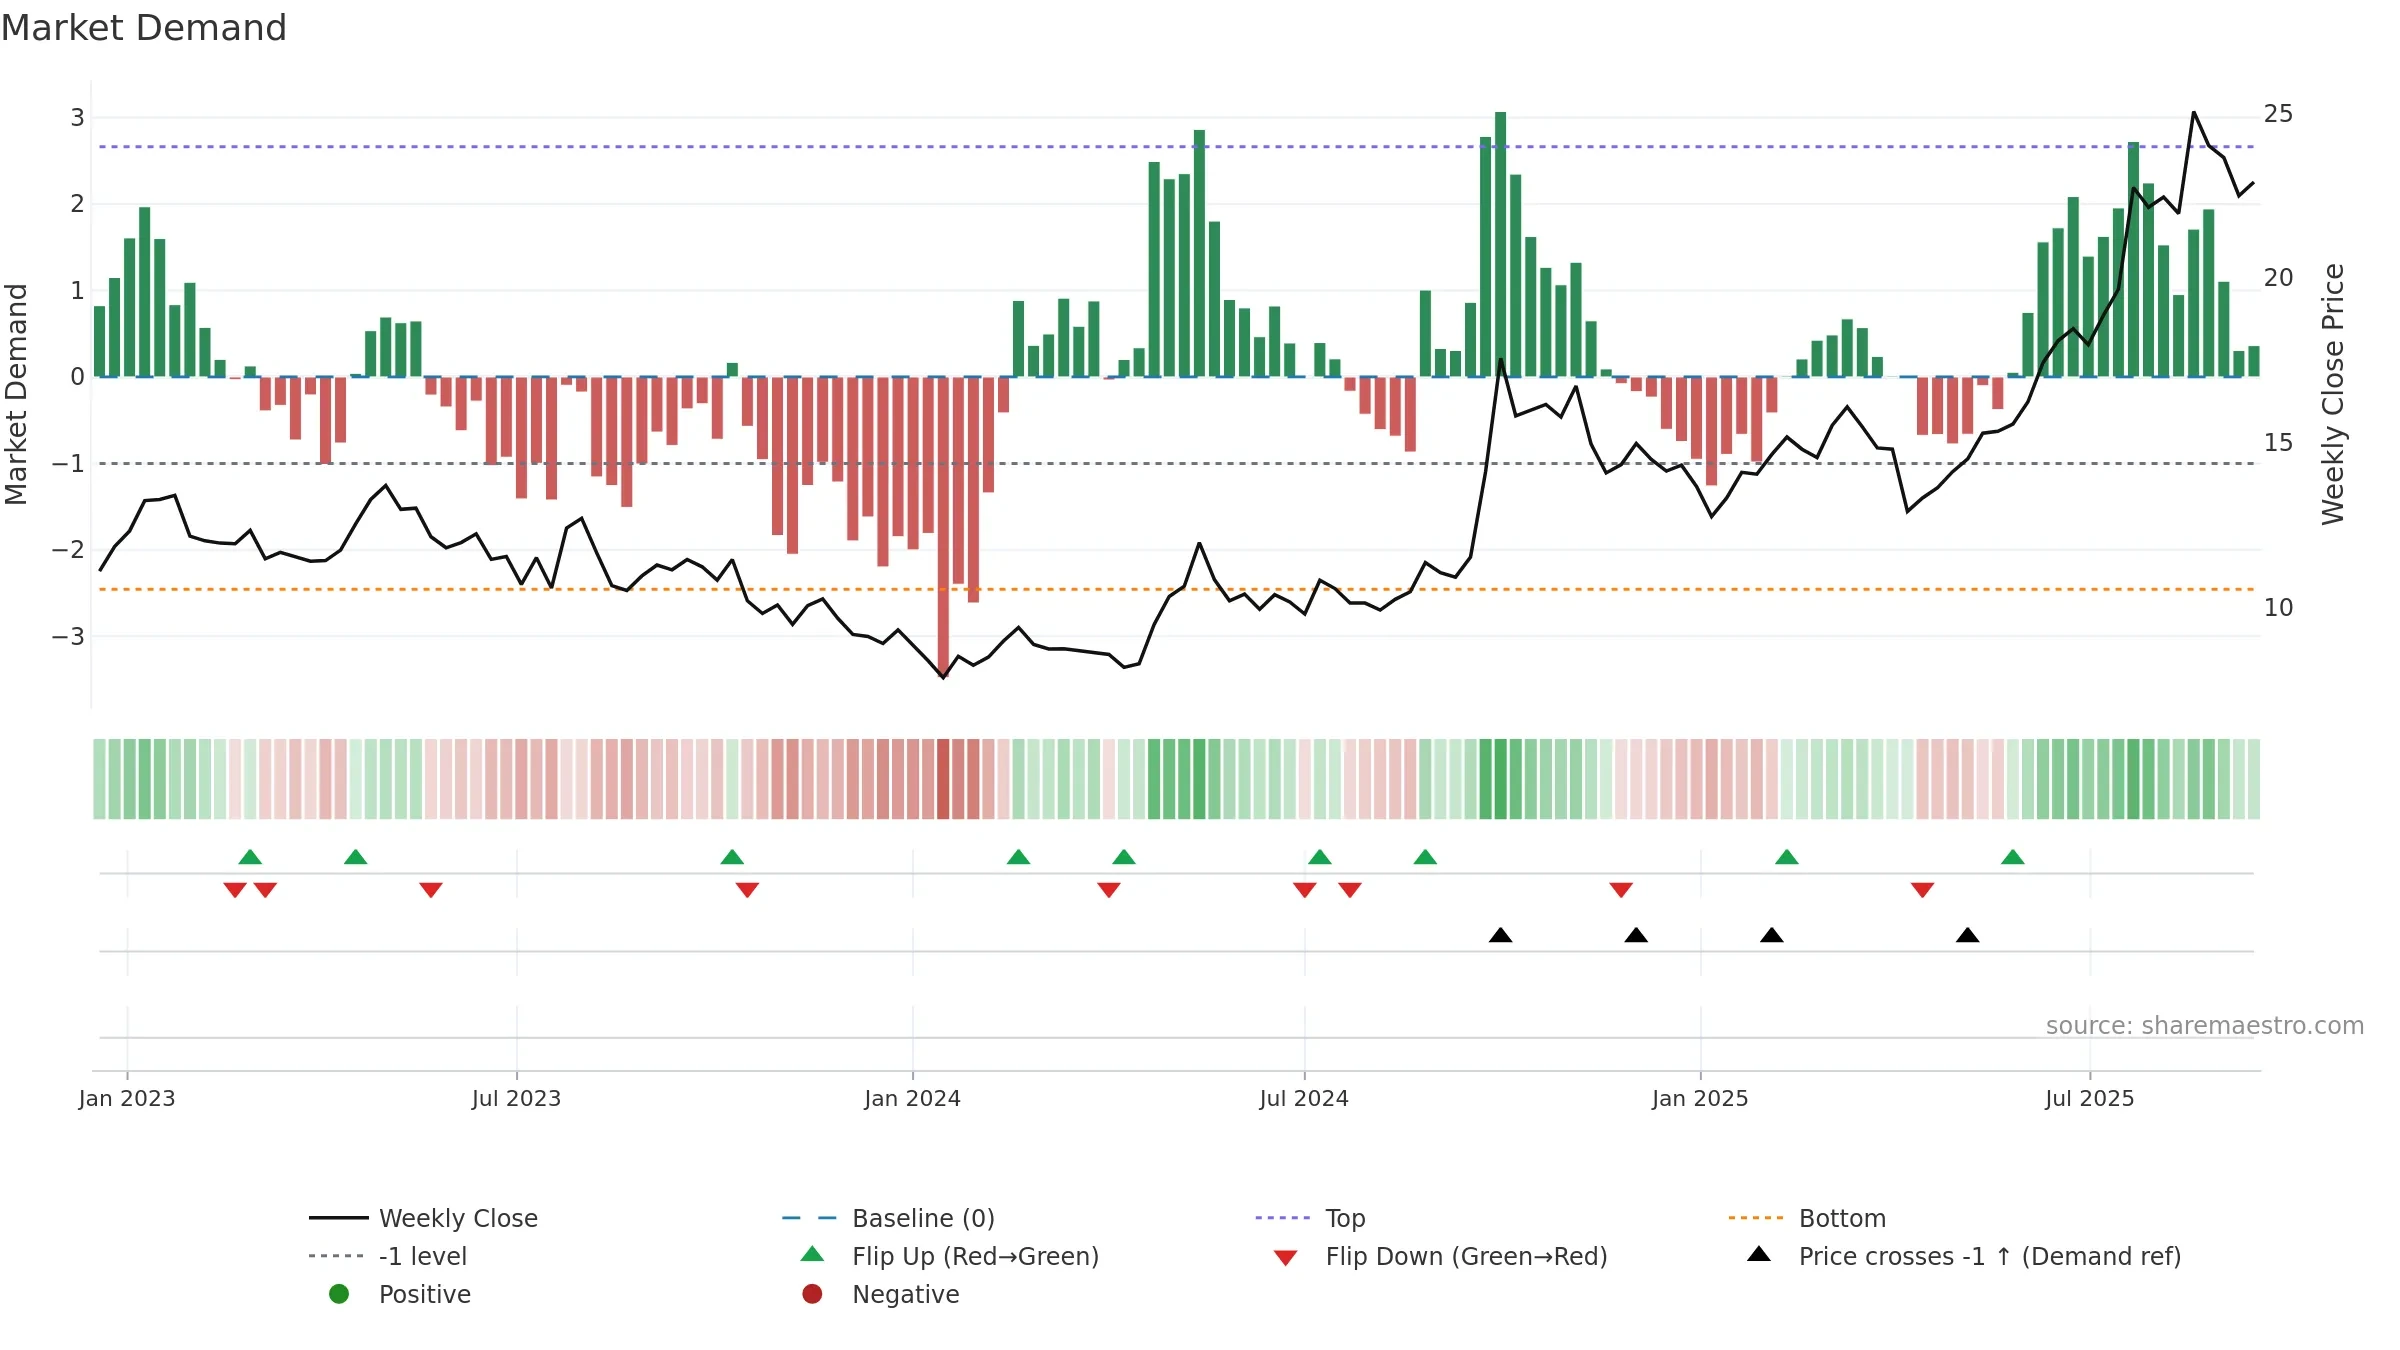Toggle Flip Up (Red→Green) legend entry
2400x1350 pixels.
tap(949, 1256)
